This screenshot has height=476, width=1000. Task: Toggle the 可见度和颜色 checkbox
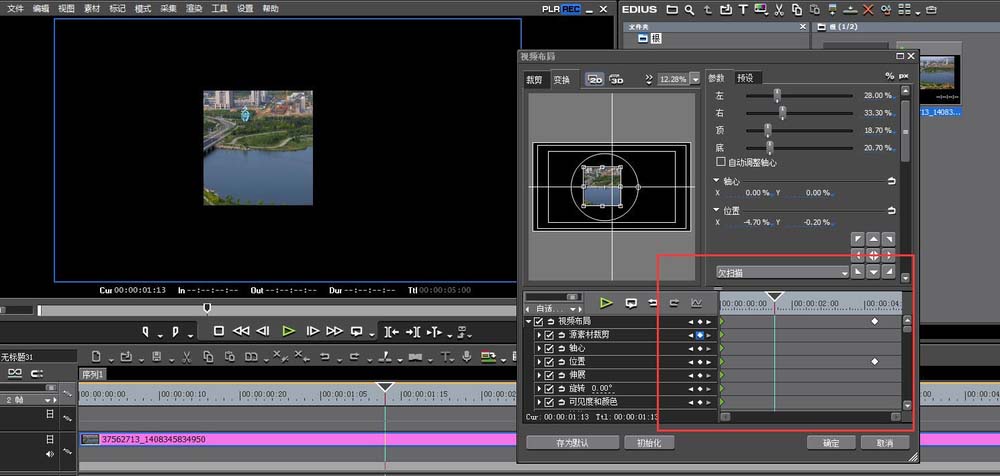click(x=549, y=401)
